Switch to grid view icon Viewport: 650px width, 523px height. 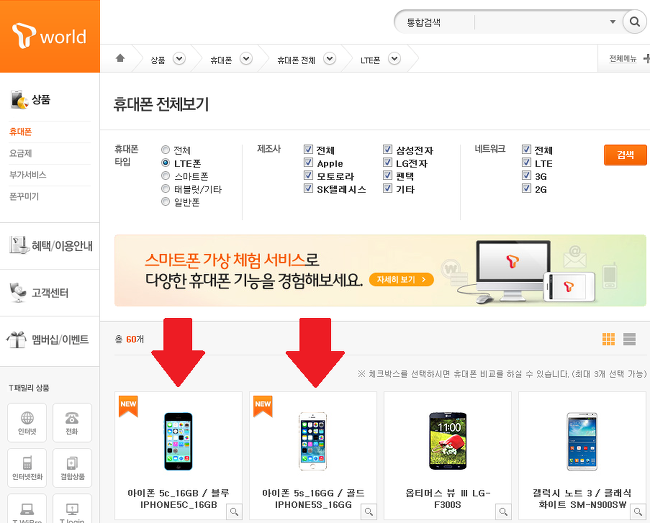(609, 339)
